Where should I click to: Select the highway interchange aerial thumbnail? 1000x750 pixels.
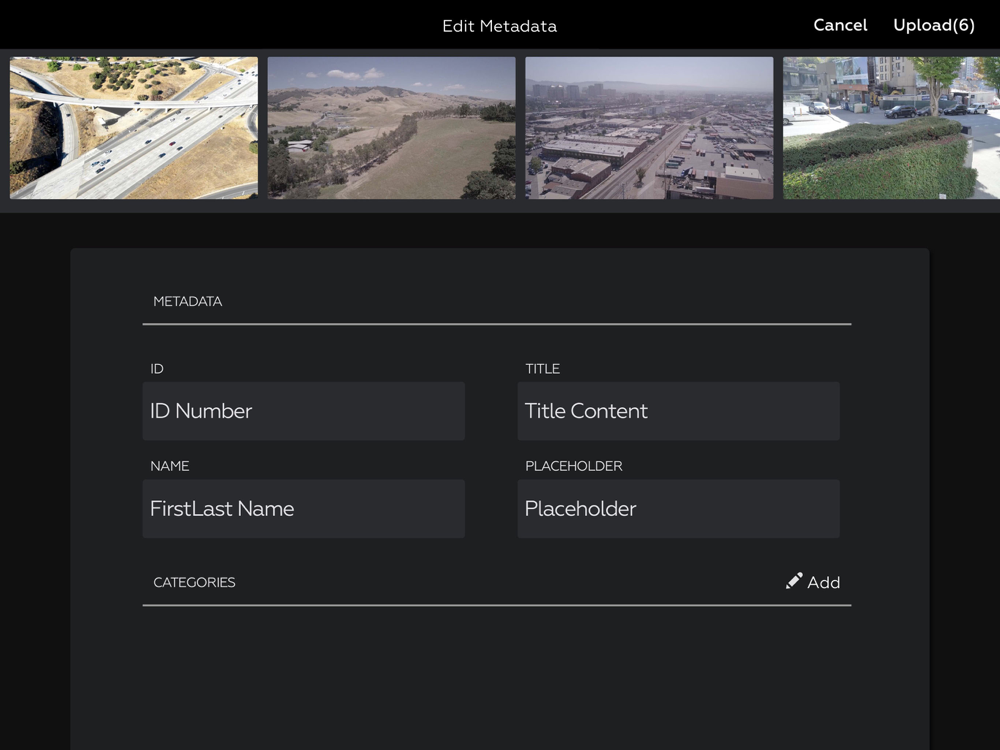pyautogui.click(x=134, y=128)
